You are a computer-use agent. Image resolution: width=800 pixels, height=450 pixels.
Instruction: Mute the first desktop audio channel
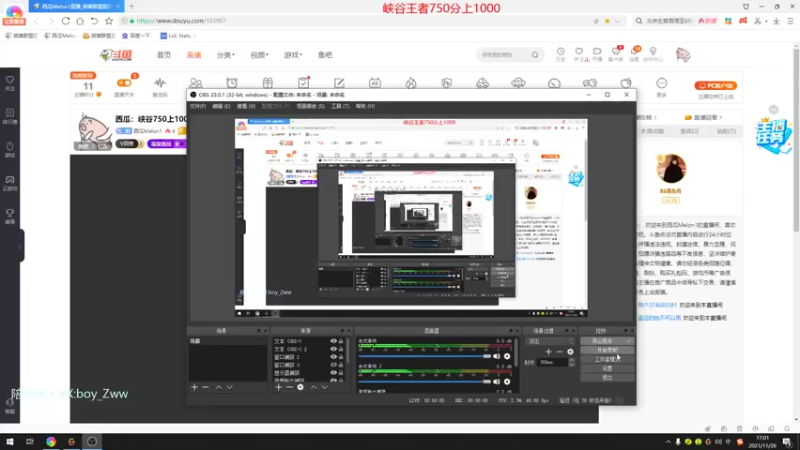tap(496, 356)
